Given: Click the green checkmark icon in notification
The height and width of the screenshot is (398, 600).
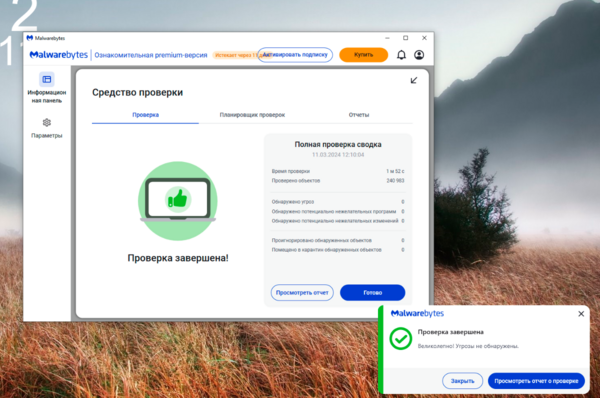Looking at the screenshot, I should [401, 339].
